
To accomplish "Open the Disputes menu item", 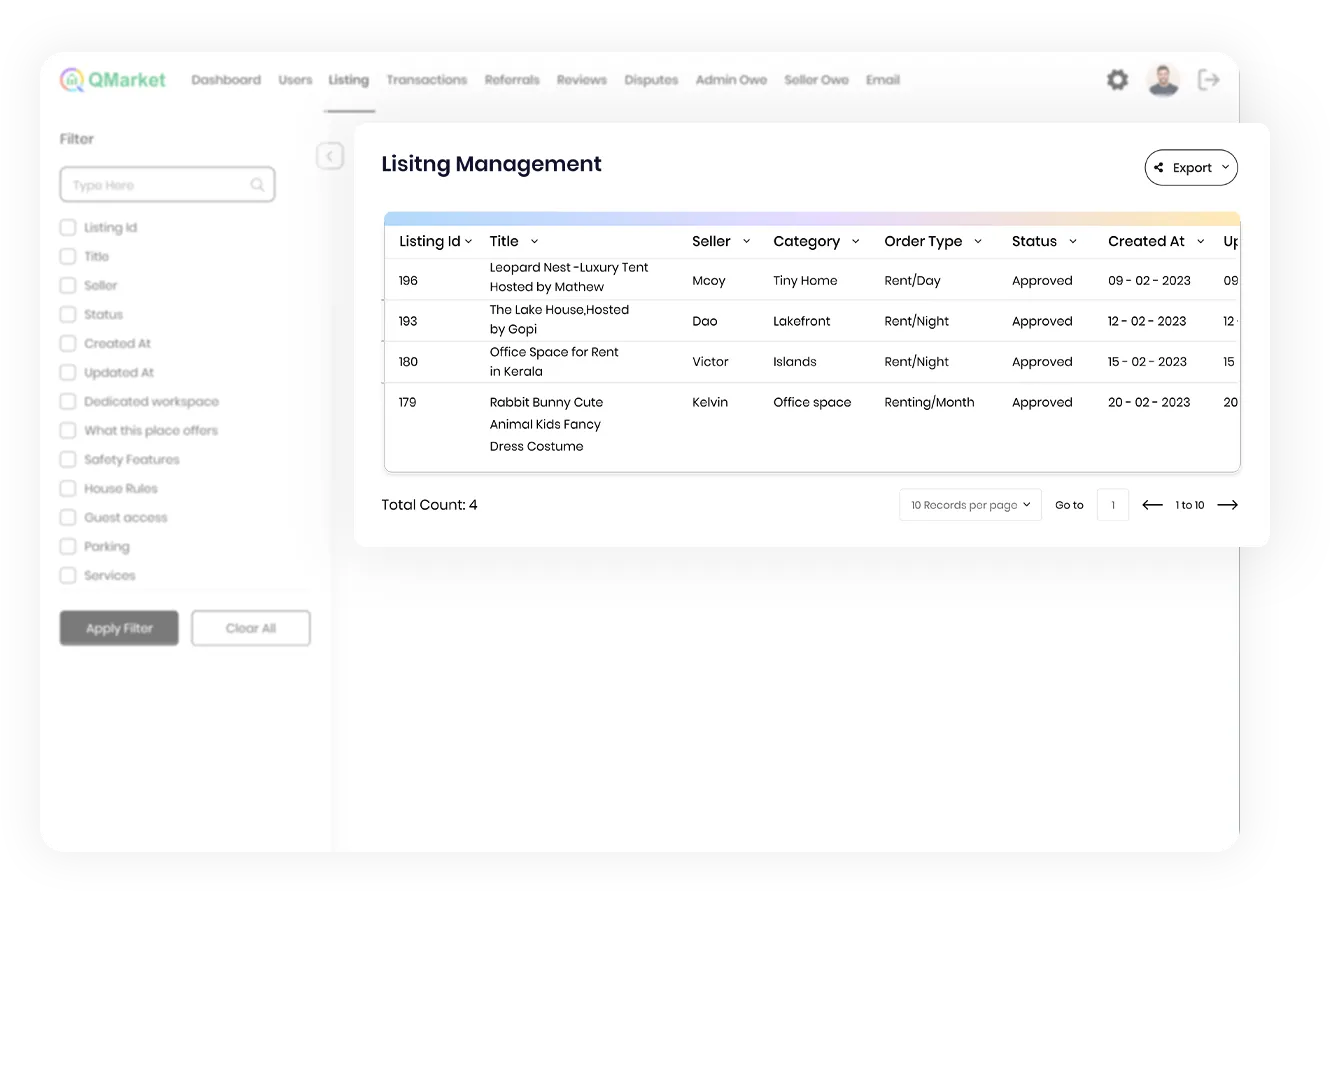I will tap(651, 80).
